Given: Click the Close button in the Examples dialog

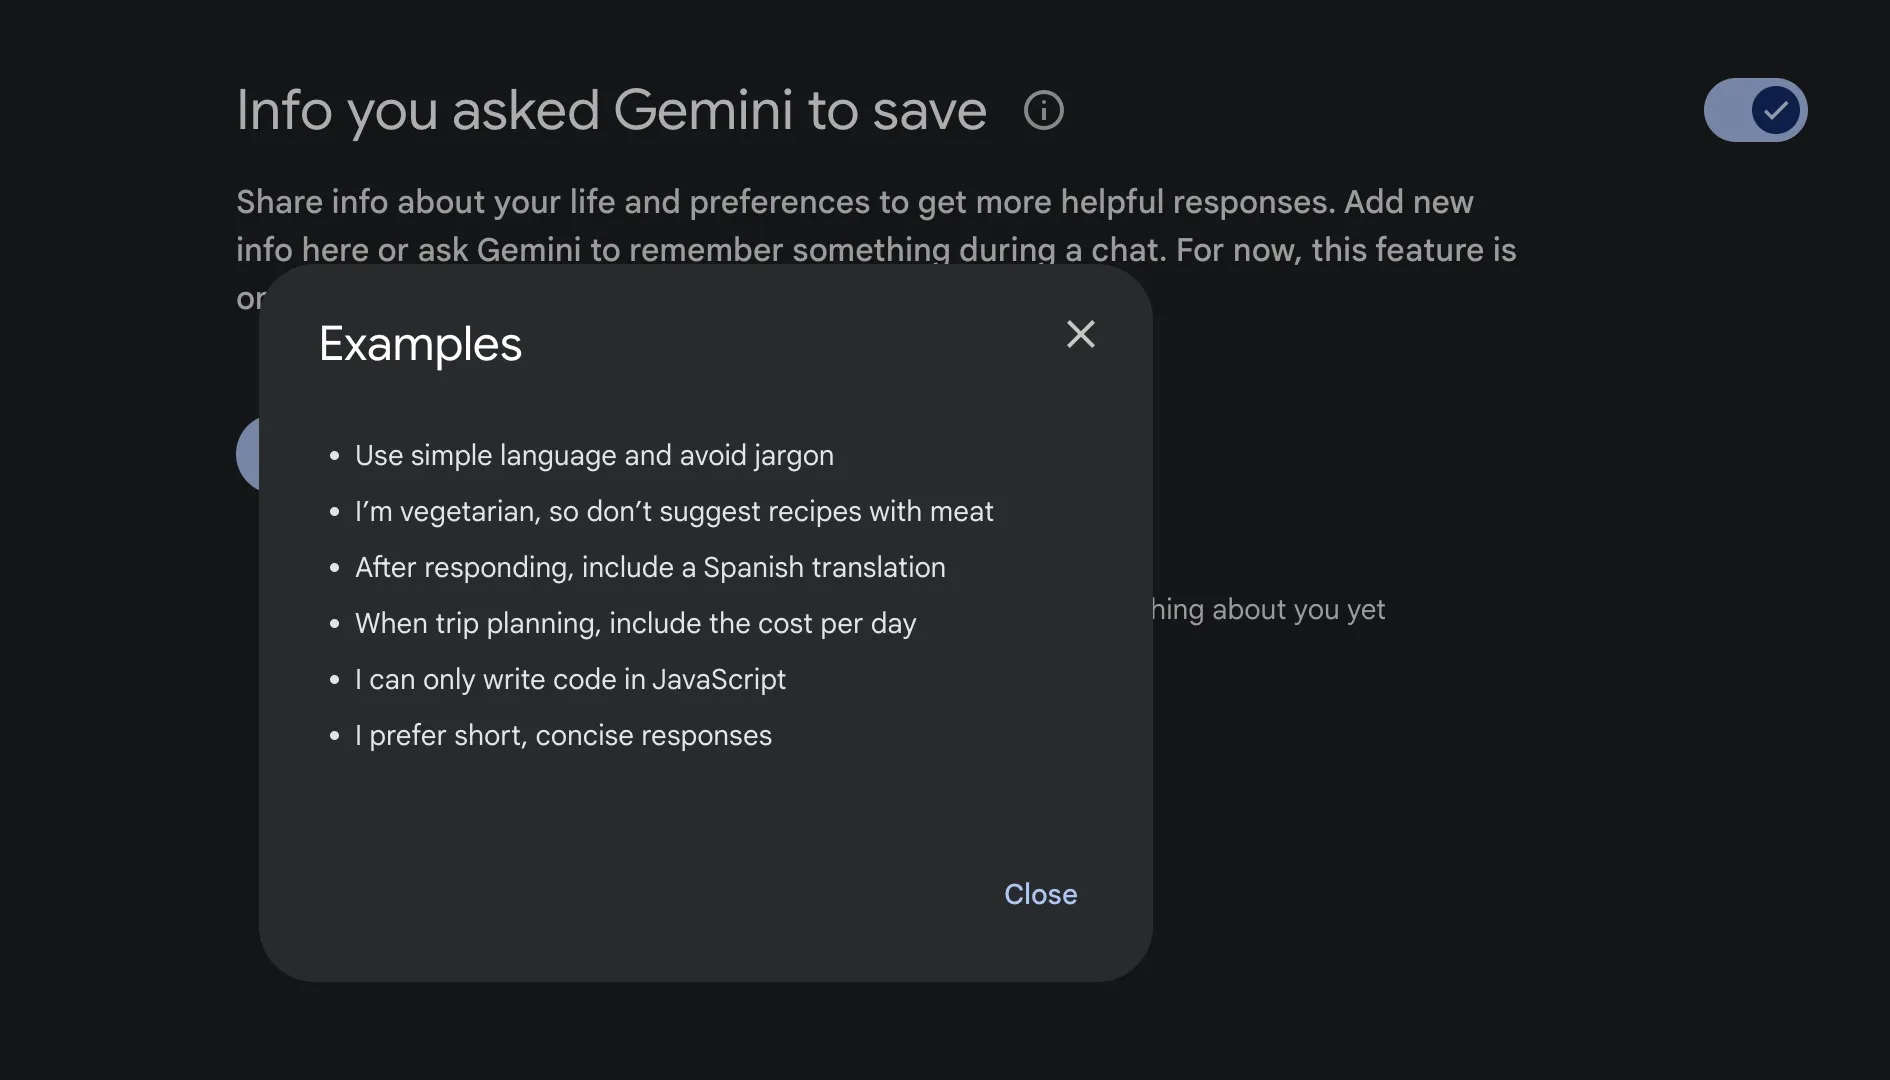Looking at the screenshot, I should click(1040, 894).
